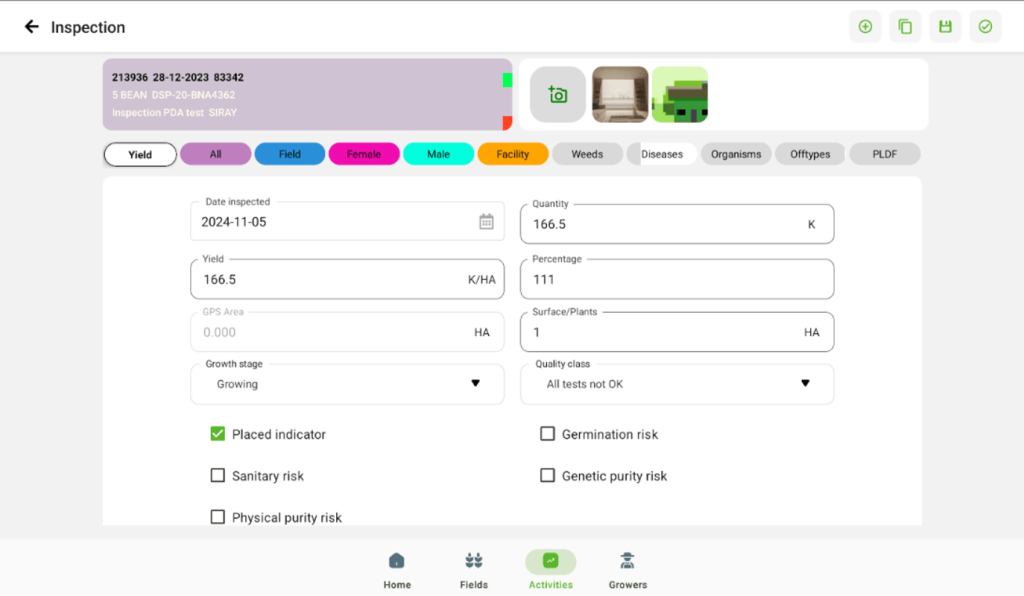Uncheck Placed indicator checkbox
1024x596 pixels.
(x=217, y=434)
